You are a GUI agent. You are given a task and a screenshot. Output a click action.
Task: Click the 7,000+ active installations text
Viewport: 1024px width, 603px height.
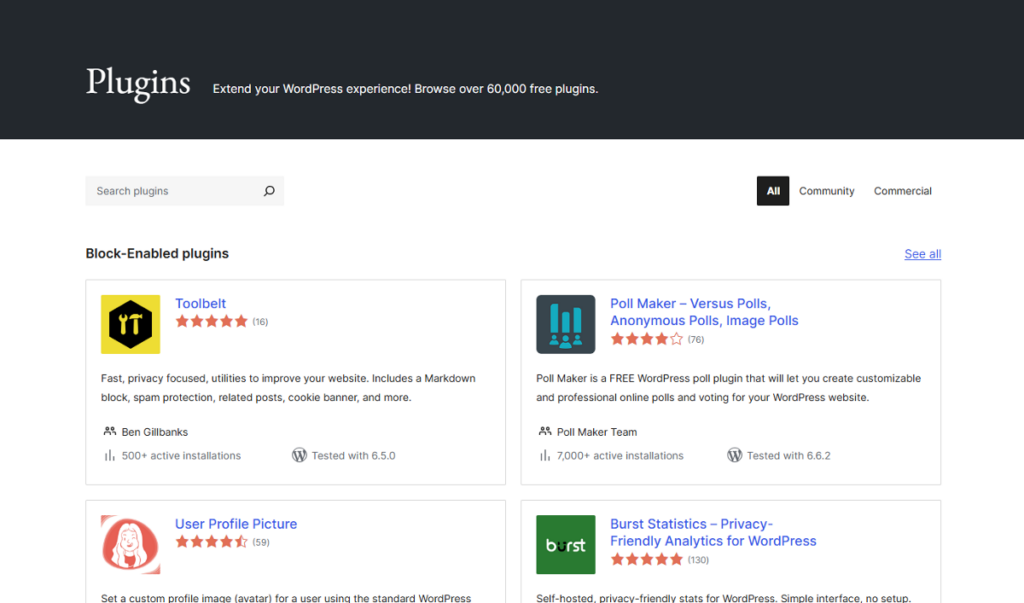[x=620, y=455]
